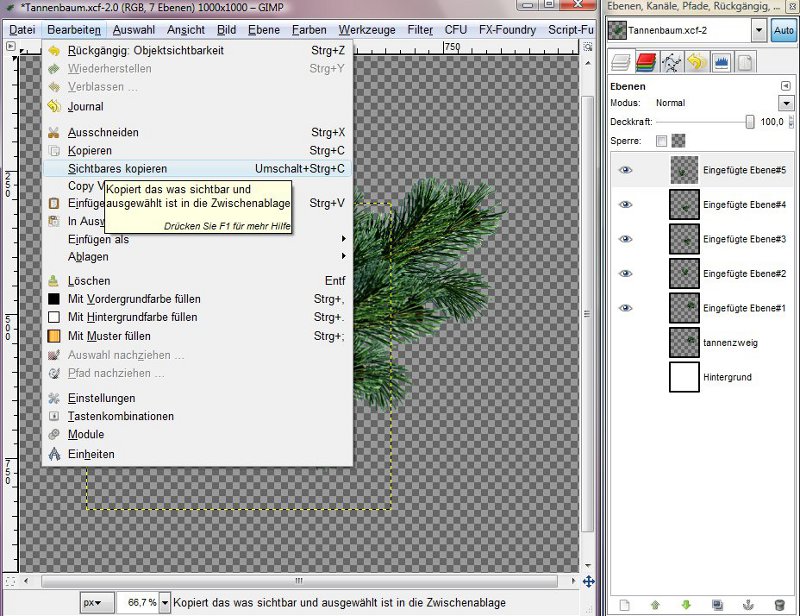
Task: Open the px unit dropdown in status bar
Action: coord(93,603)
